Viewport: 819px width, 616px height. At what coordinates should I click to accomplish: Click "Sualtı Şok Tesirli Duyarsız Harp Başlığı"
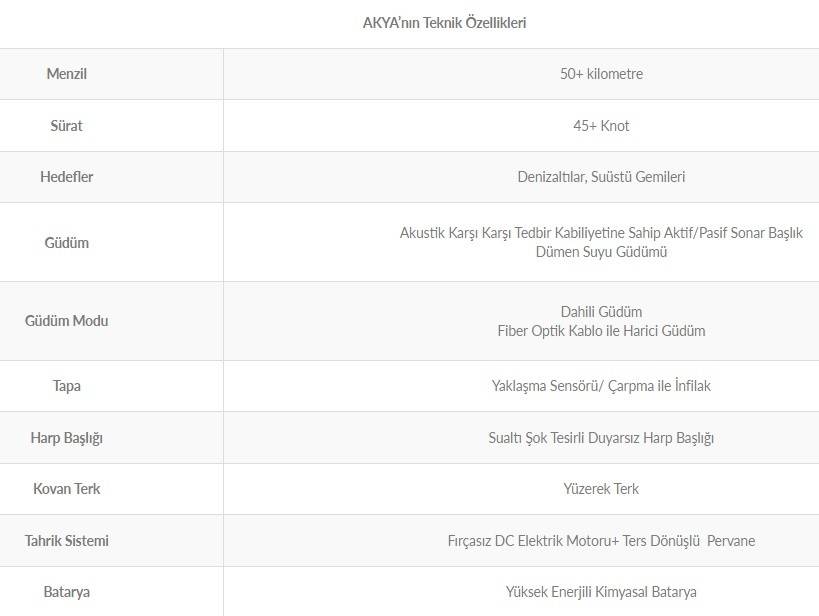tap(601, 438)
